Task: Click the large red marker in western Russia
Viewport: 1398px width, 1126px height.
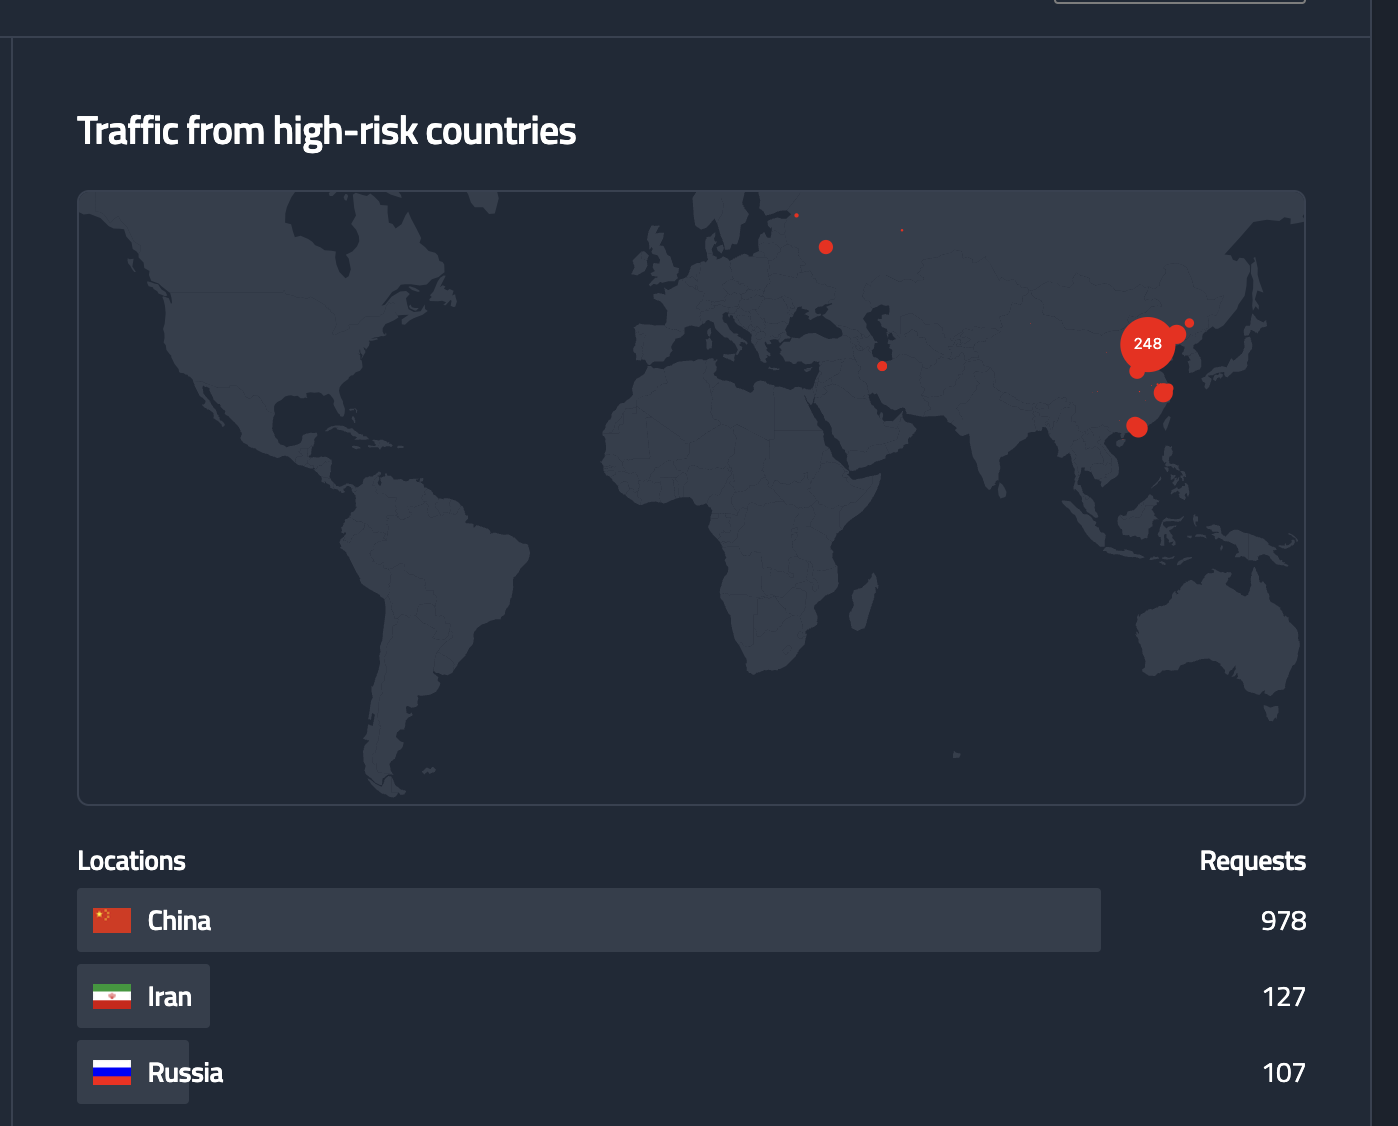Action: tap(825, 247)
